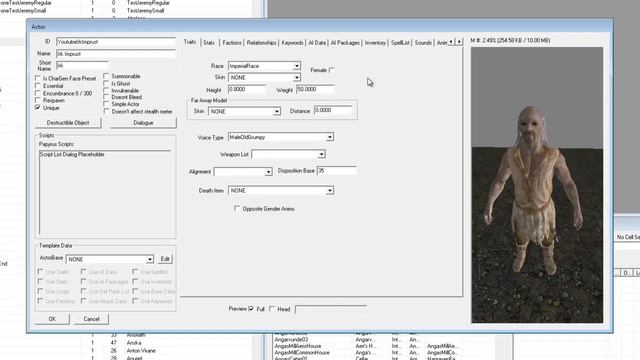The image size is (640, 360).
Task: Open the AI Packages tab
Action: [x=345, y=42]
